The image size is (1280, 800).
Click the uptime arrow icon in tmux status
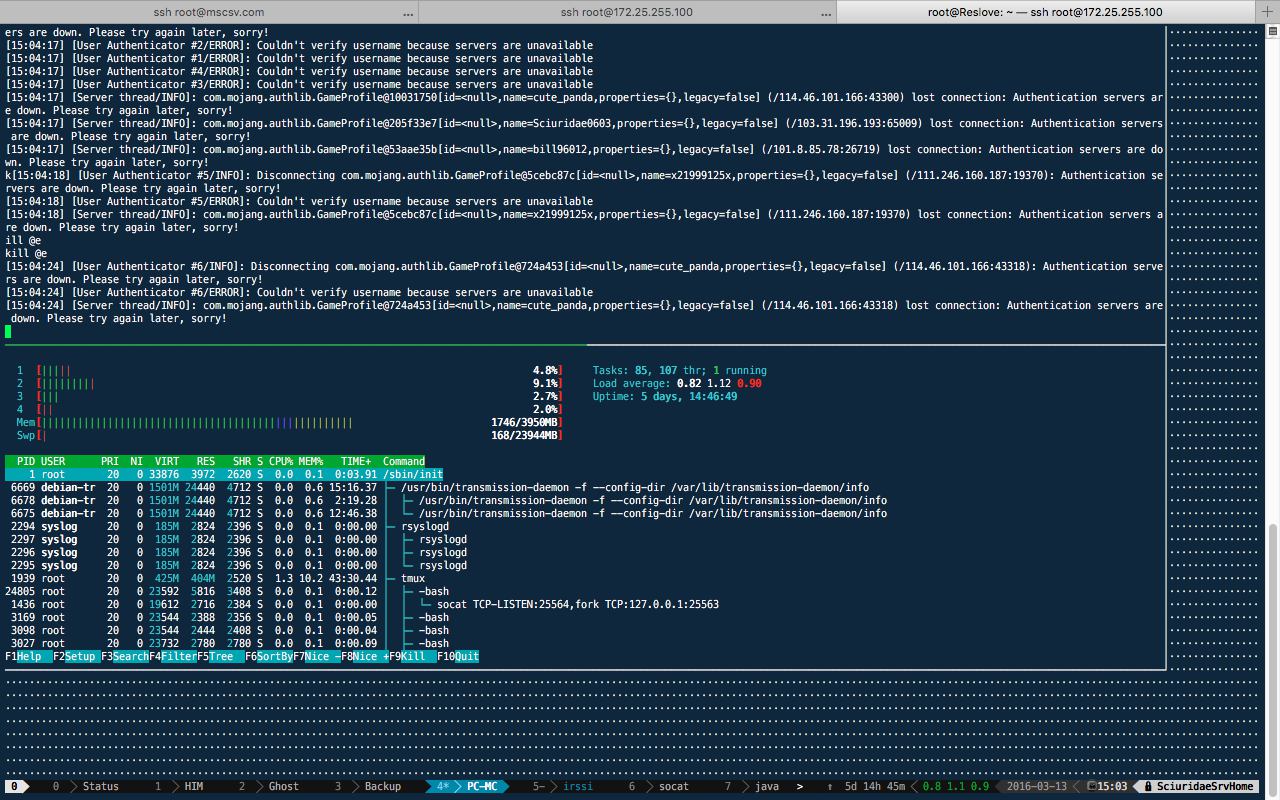[830, 787]
